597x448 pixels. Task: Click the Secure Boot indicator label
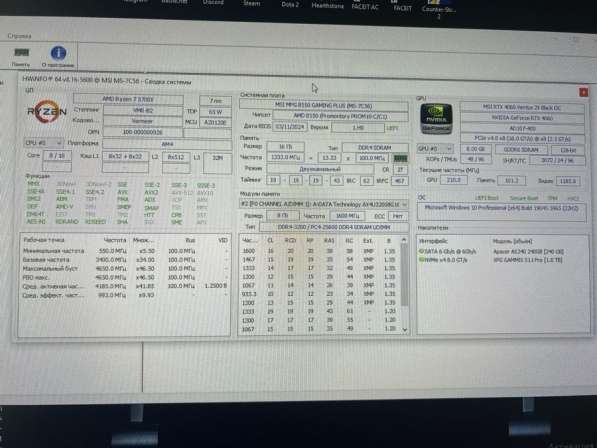coord(524,198)
